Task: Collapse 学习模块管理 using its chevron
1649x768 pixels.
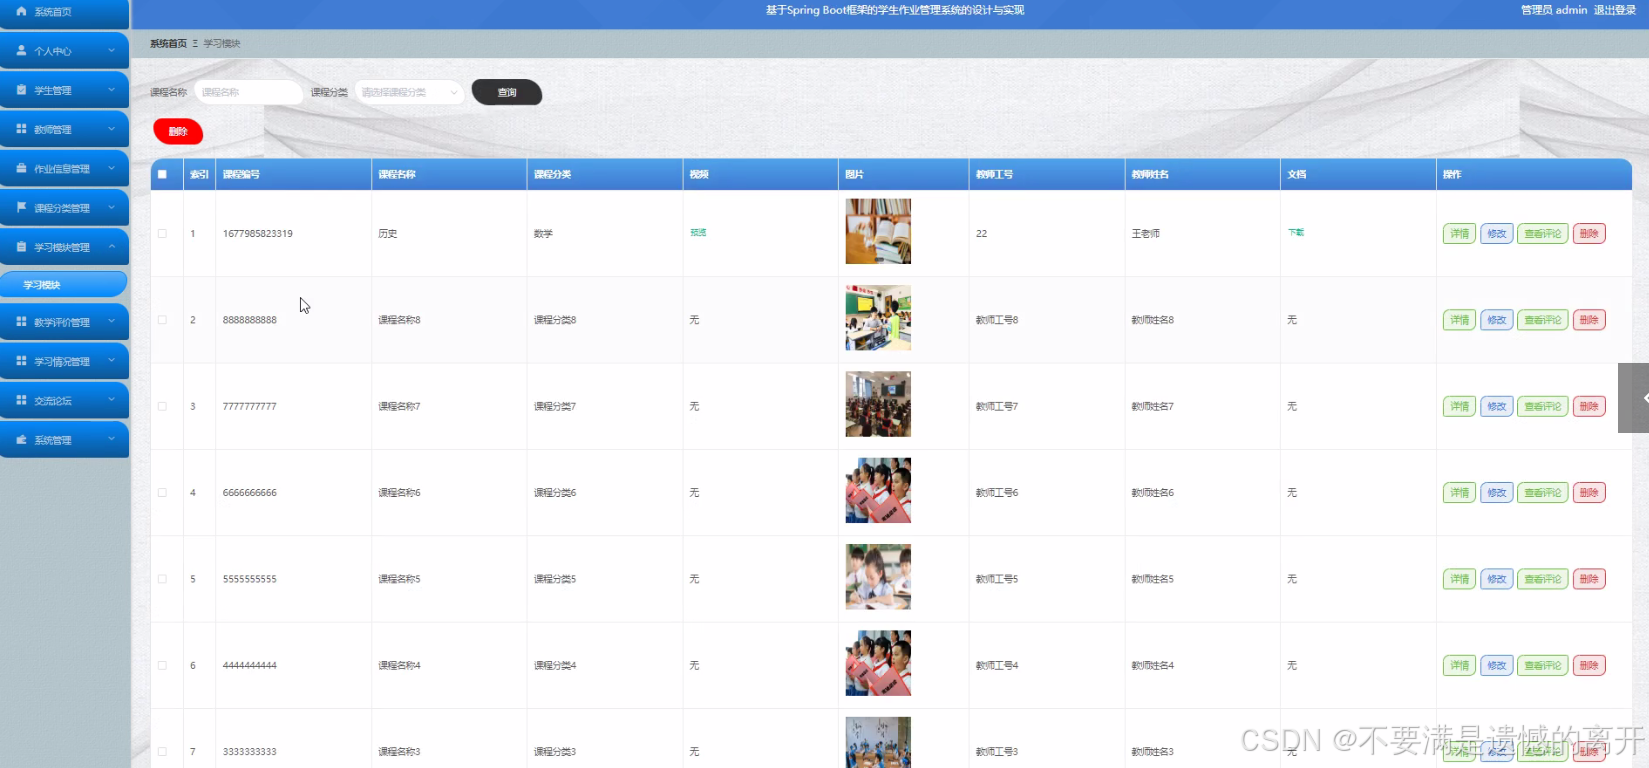Action: [111, 246]
